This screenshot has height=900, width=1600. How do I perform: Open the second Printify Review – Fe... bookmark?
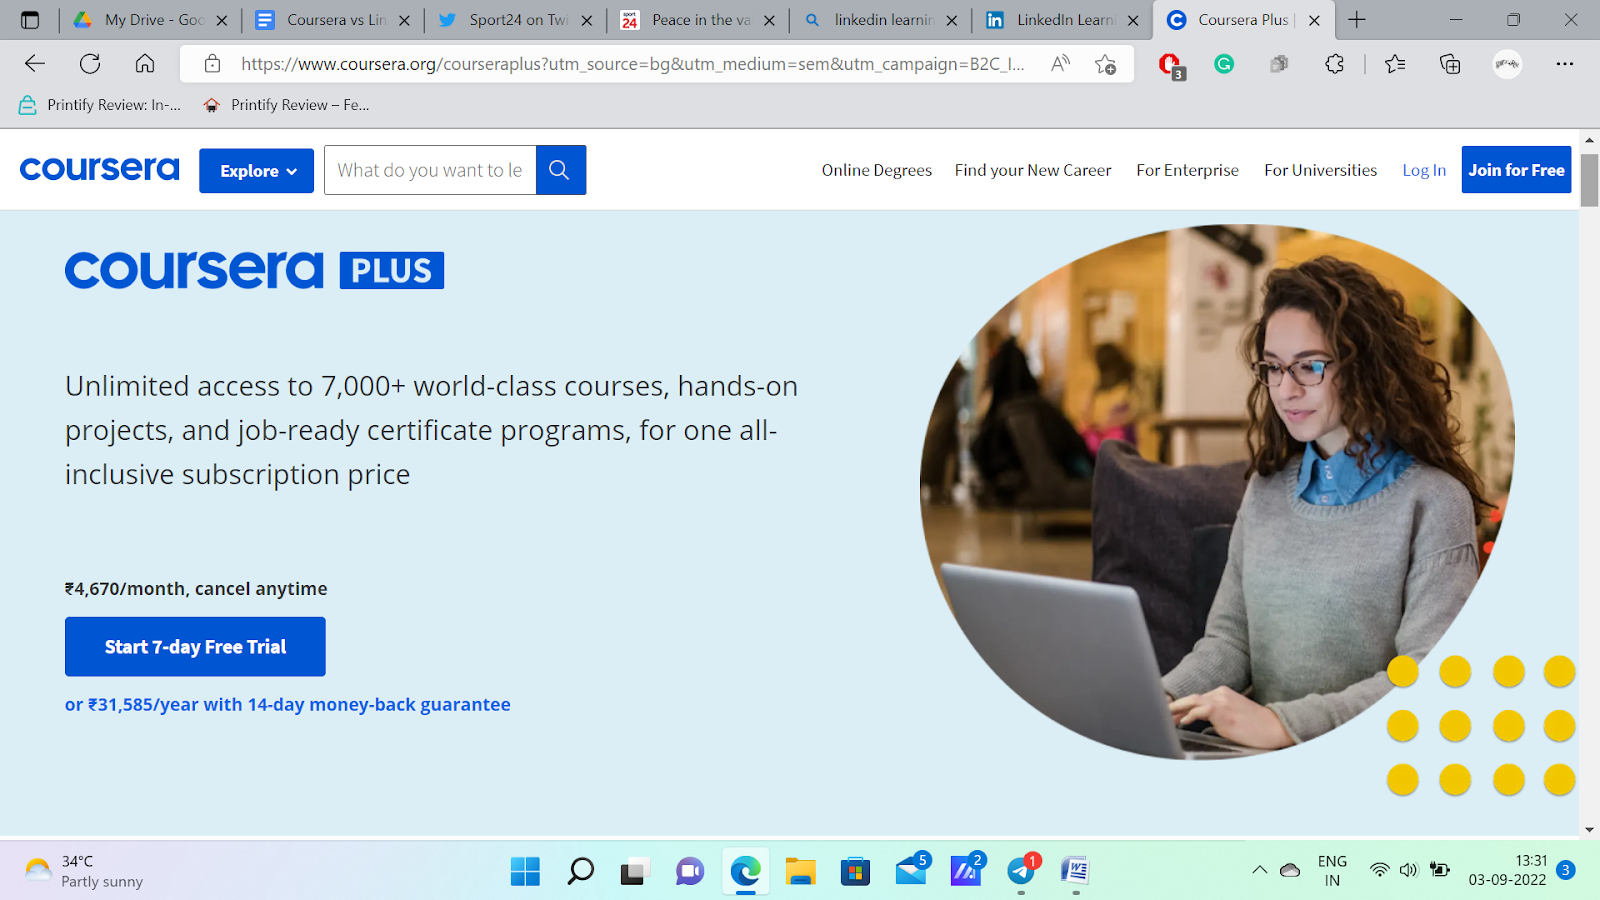286,105
